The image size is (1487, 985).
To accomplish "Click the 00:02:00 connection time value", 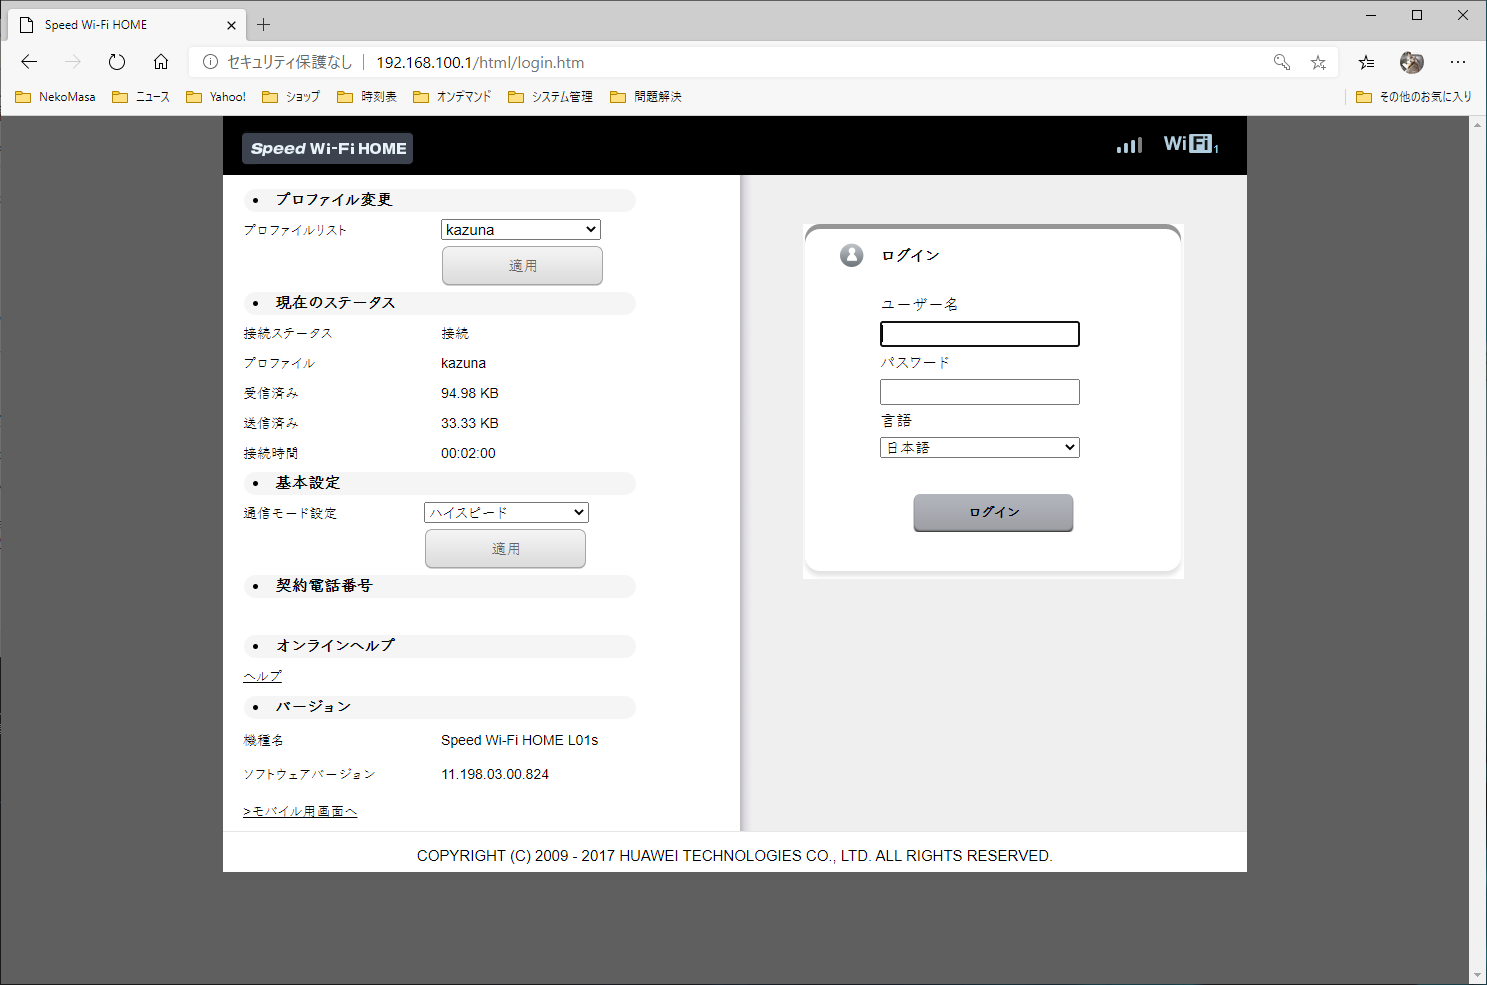I will click(x=468, y=453).
